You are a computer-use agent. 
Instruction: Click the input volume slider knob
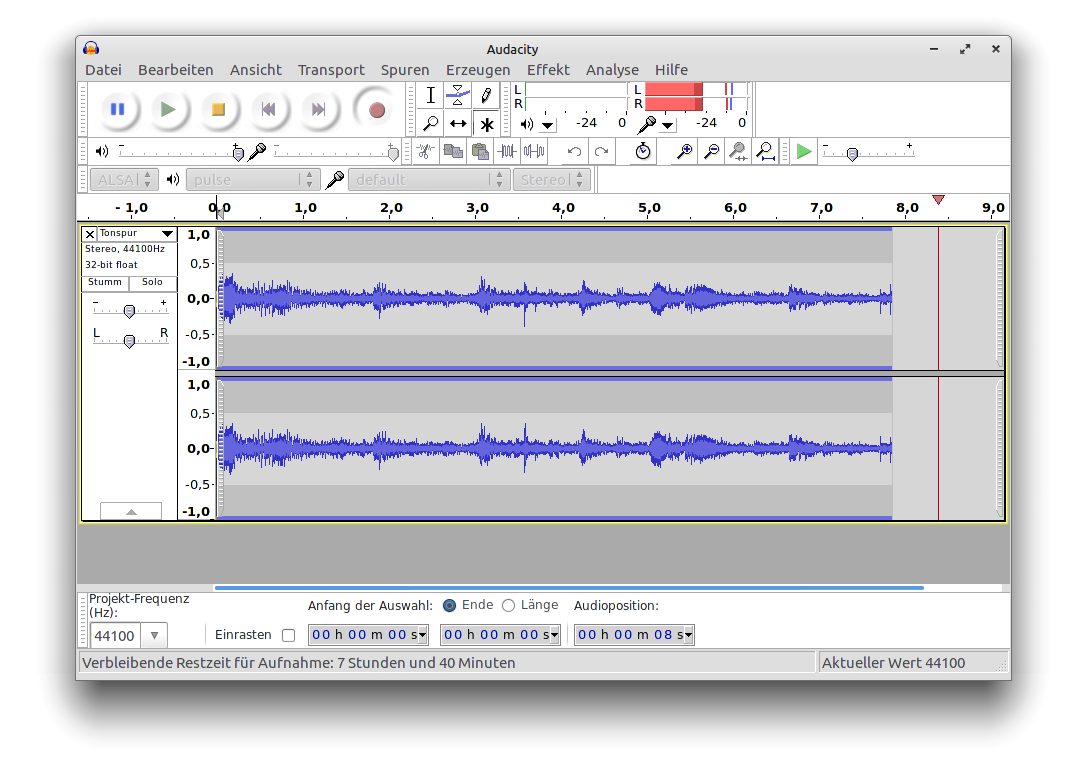point(393,153)
